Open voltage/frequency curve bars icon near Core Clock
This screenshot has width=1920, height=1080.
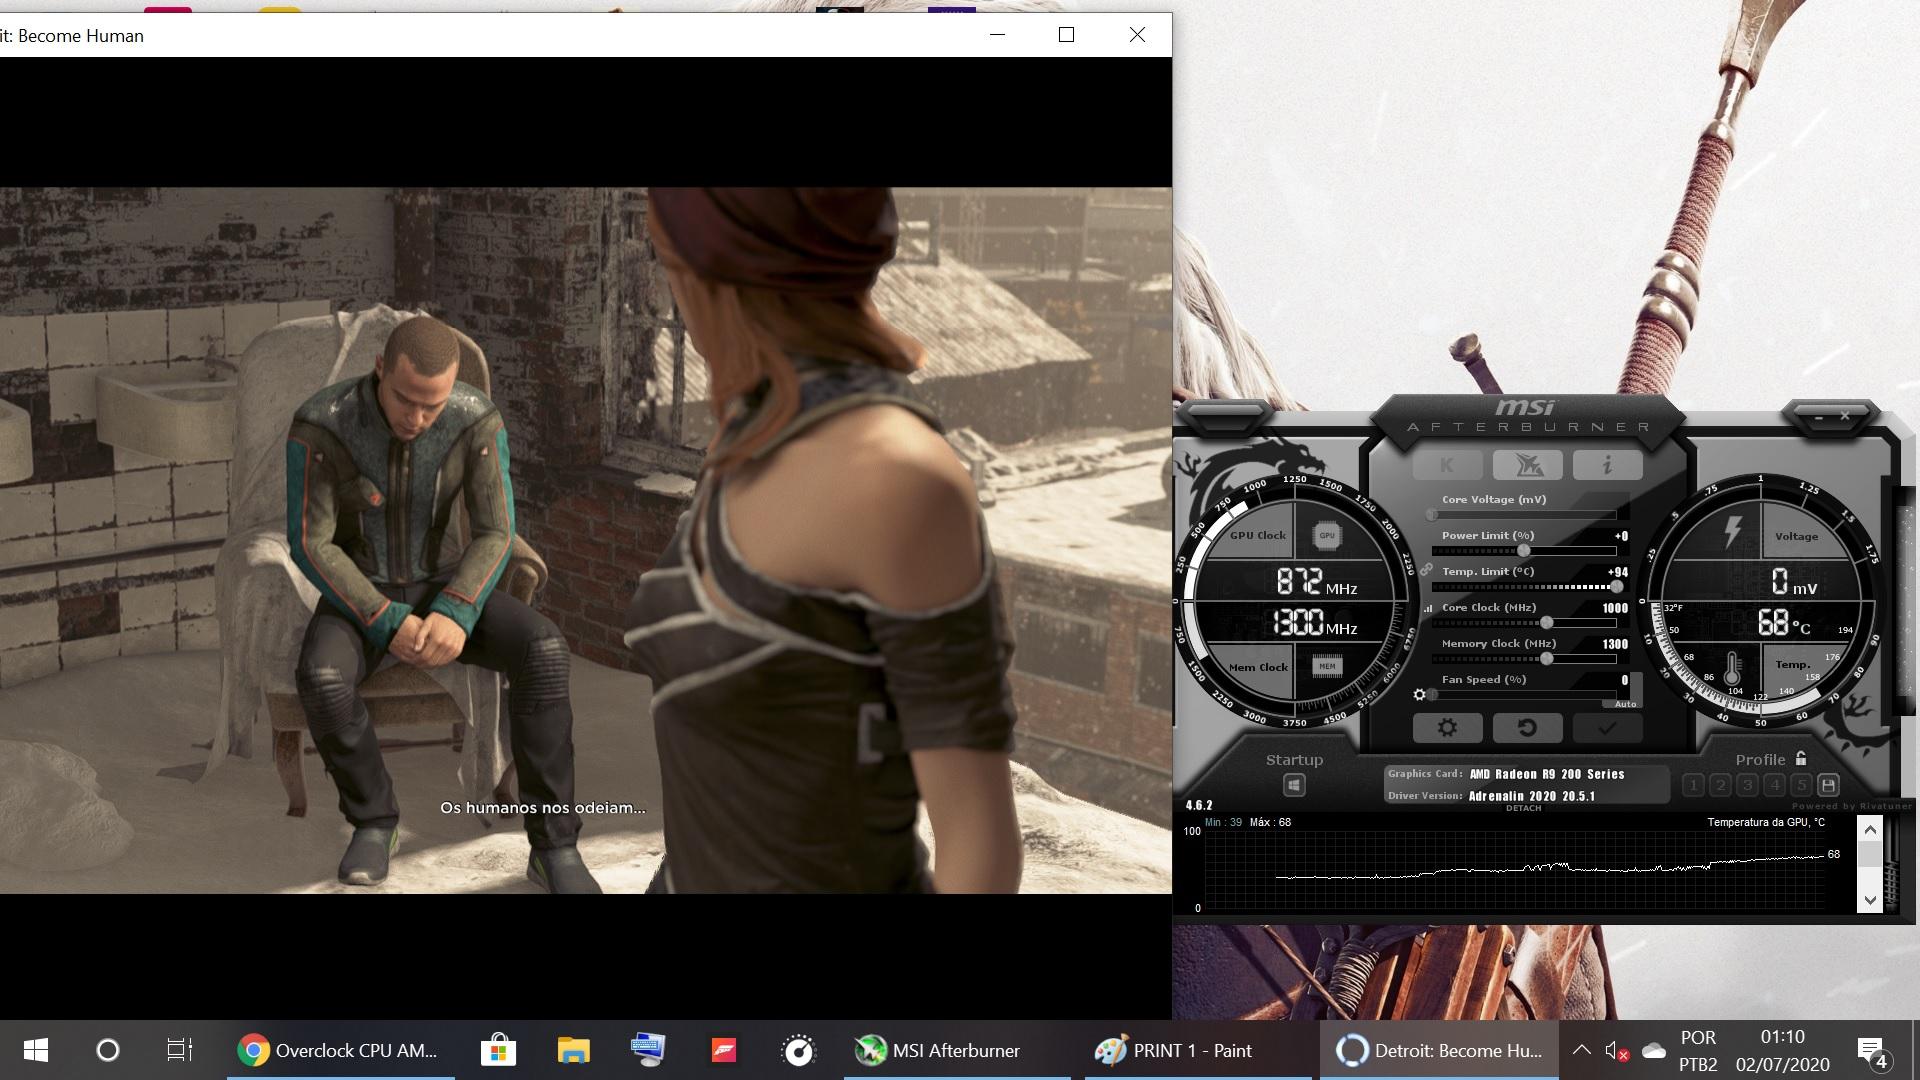click(x=1428, y=608)
